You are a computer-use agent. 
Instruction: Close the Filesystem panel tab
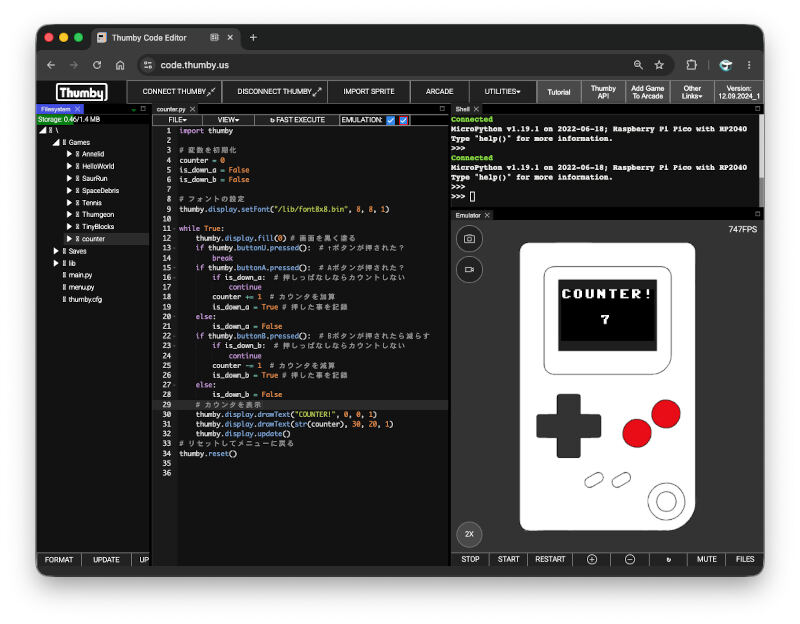(78, 109)
